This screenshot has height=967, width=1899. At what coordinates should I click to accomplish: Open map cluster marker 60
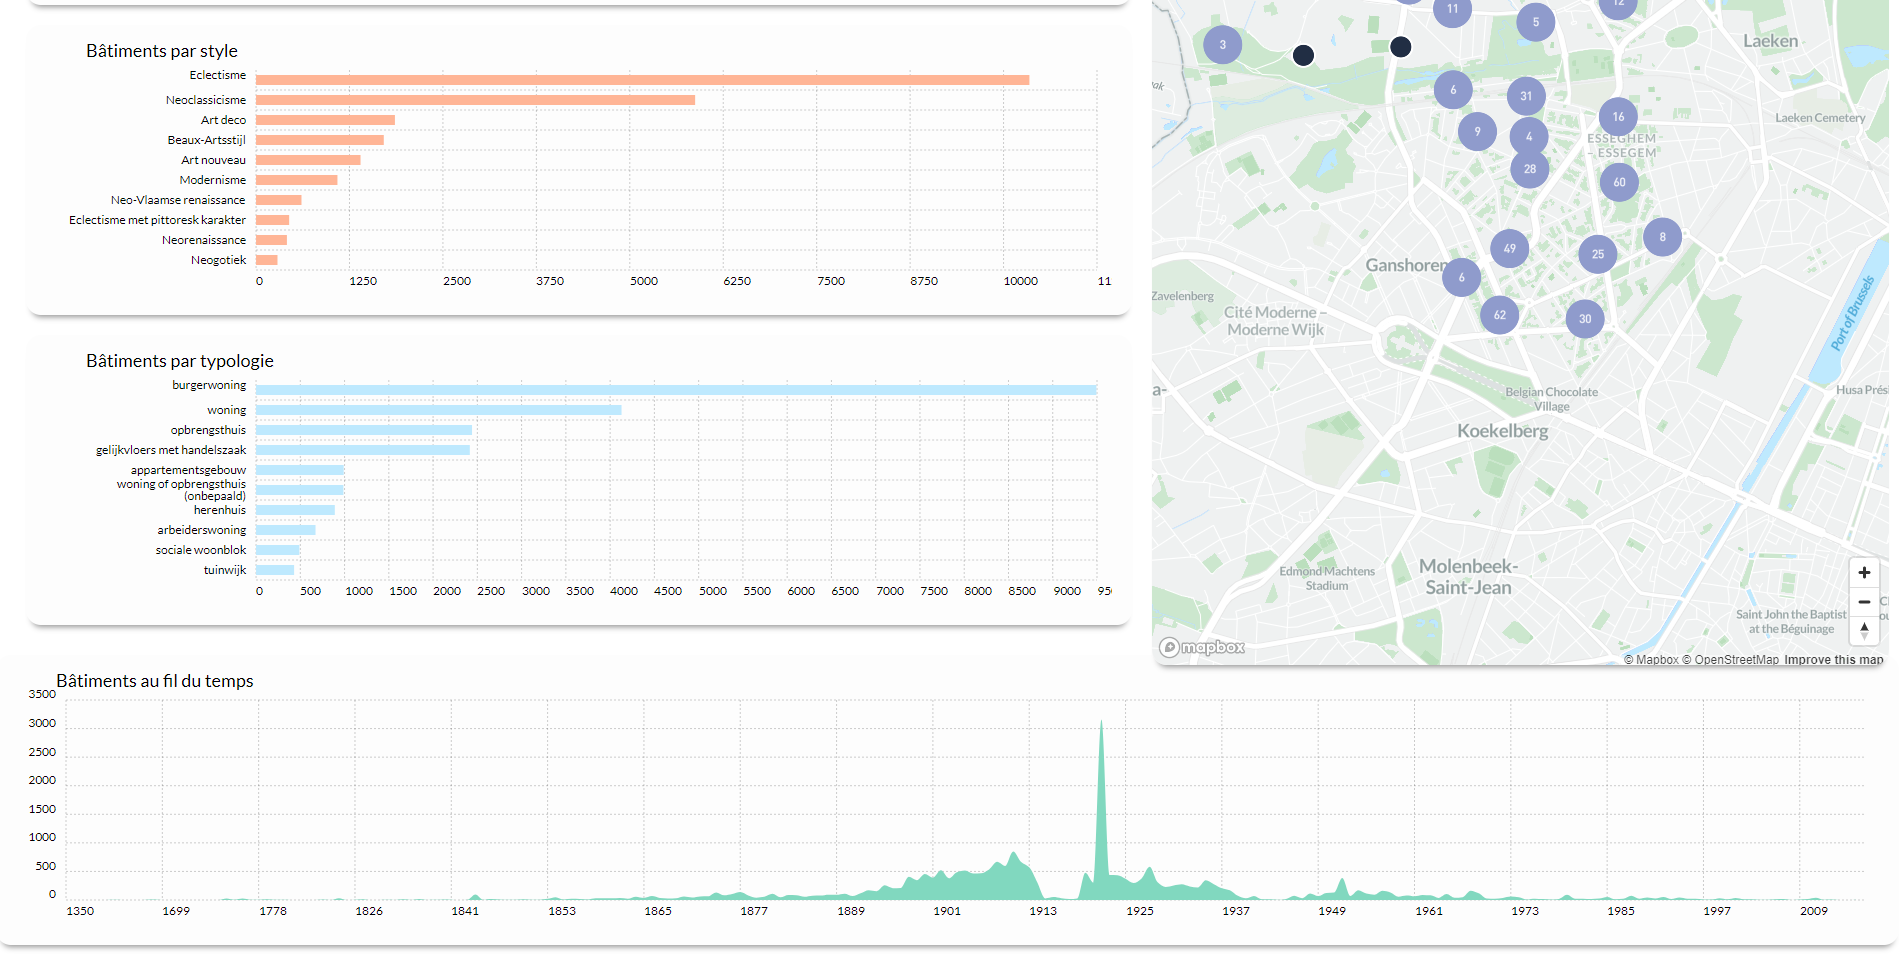click(1619, 182)
